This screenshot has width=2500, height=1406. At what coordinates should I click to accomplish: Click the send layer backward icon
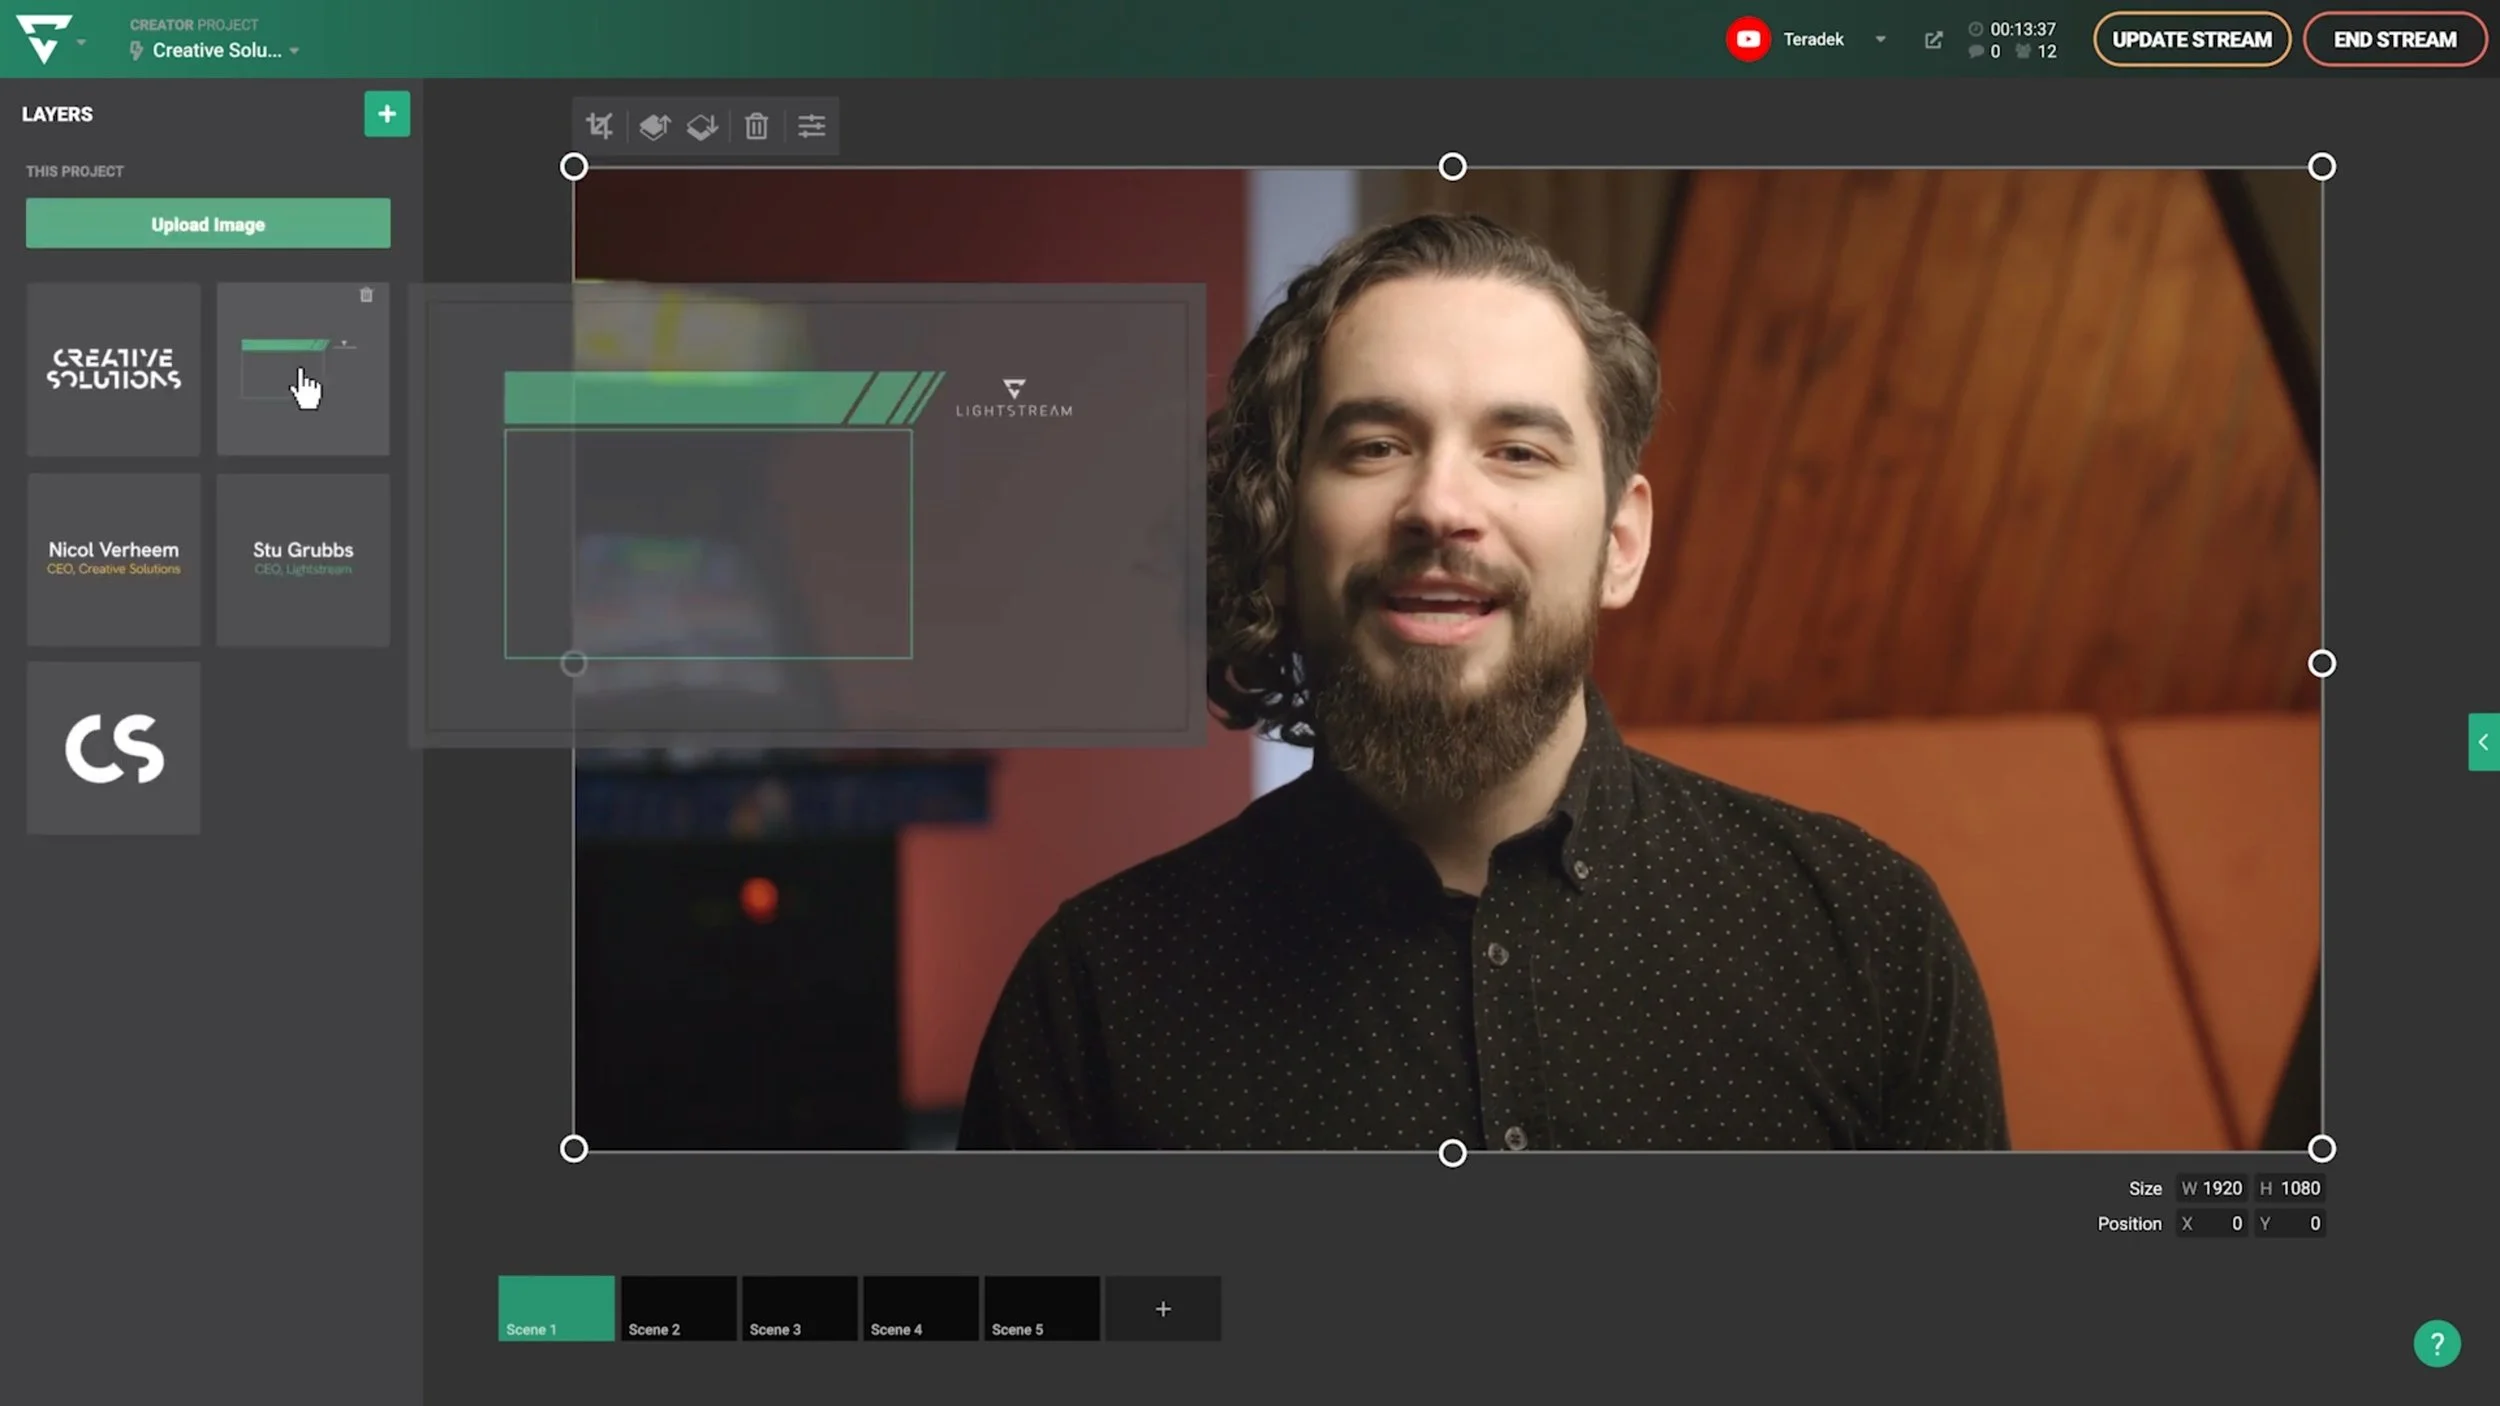pos(702,126)
